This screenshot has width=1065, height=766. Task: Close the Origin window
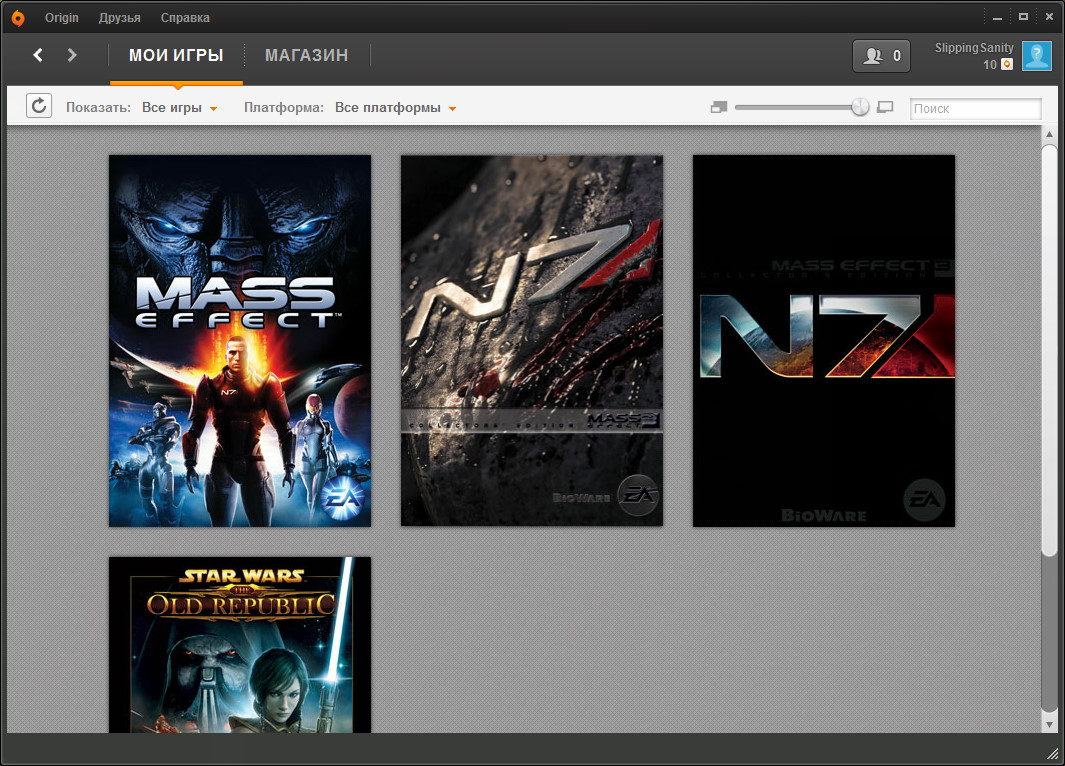(x=1049, y=17)
